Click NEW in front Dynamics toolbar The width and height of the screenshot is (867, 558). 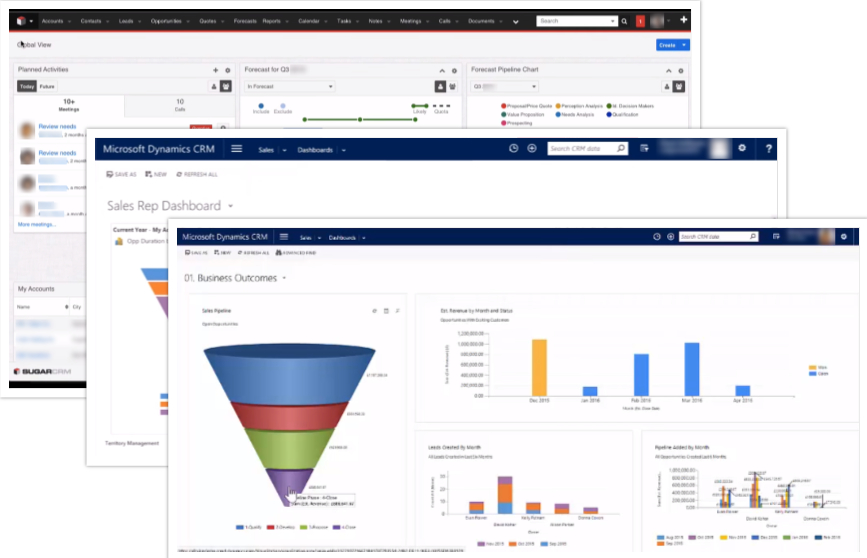coord(222,253)
